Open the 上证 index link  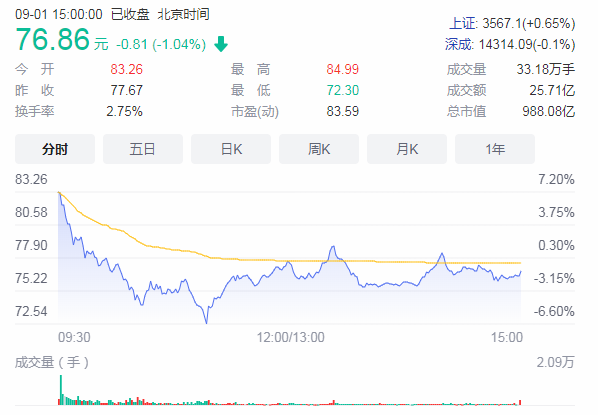(x=462, y=23)
